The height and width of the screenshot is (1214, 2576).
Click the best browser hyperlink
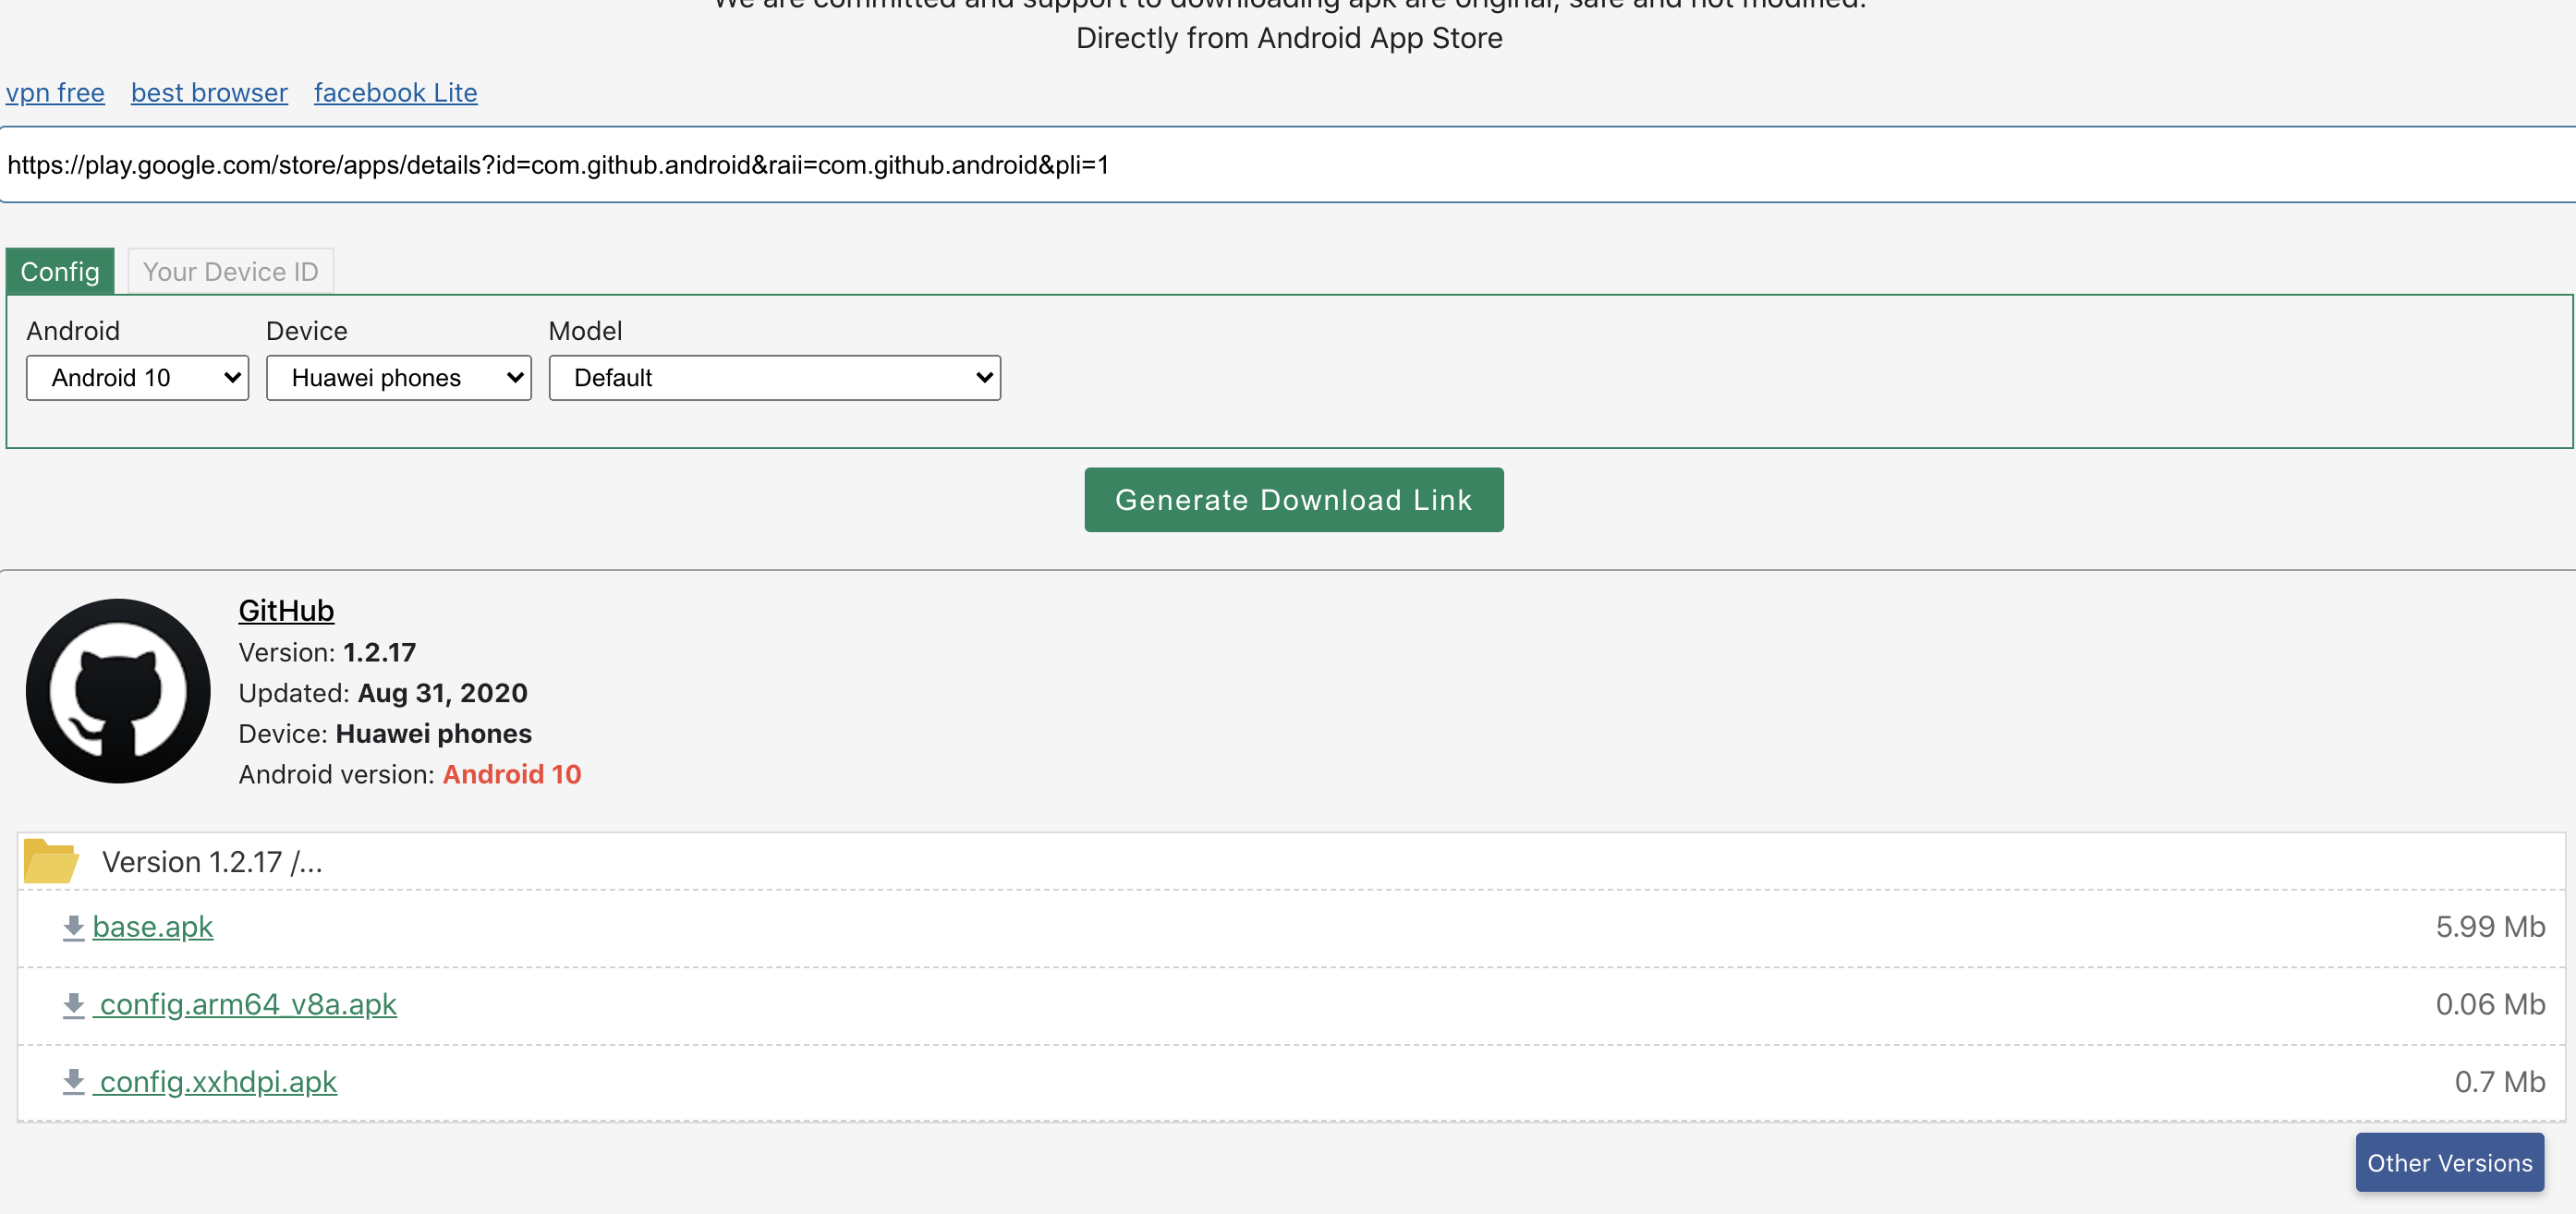pyautogui.click(x=211, y=92)
